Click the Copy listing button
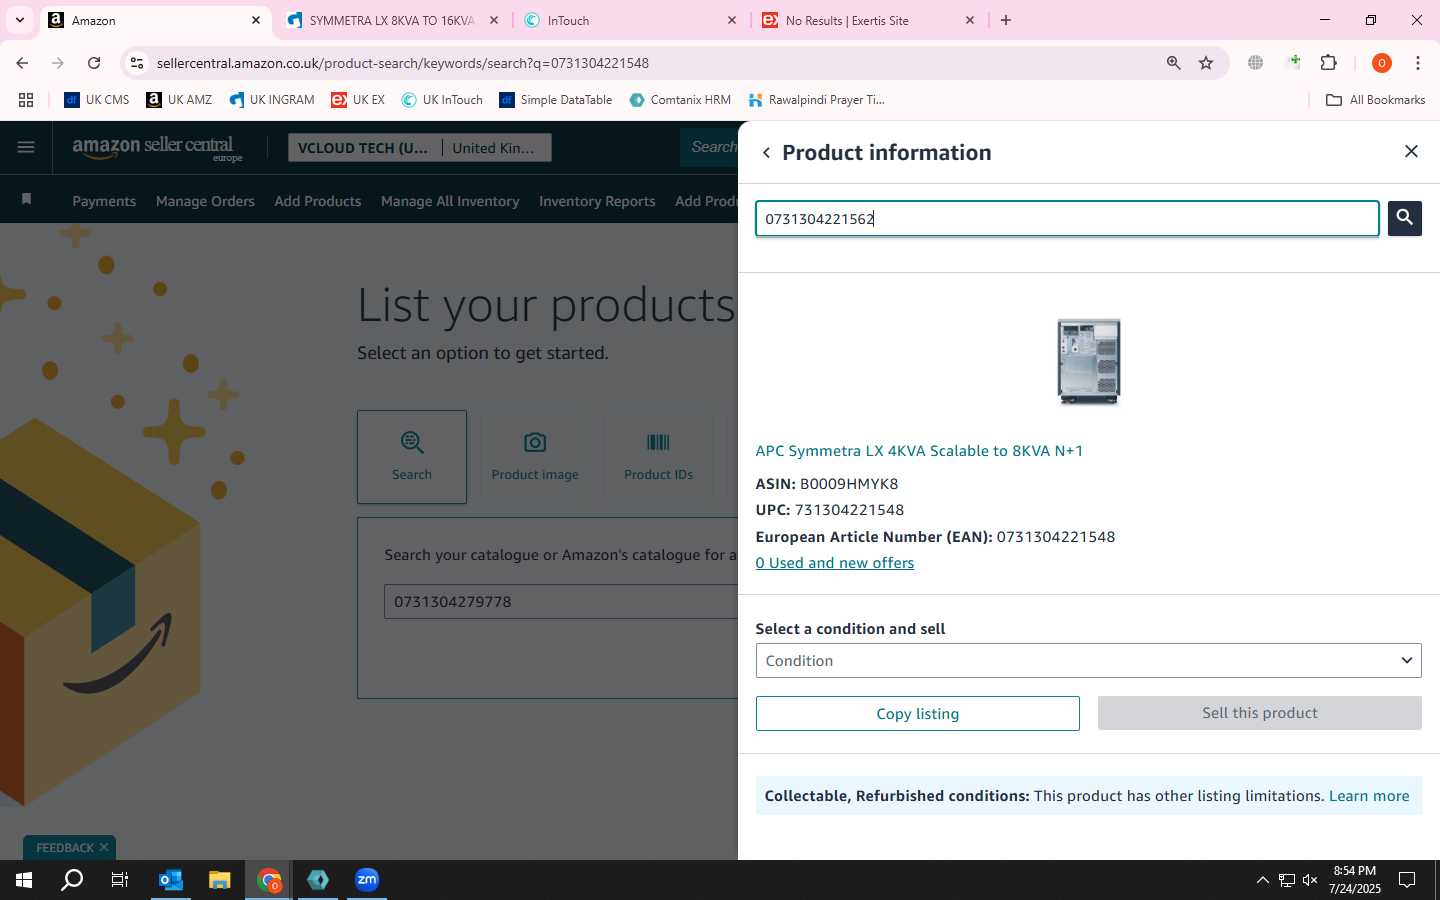The image size is (1440, 900). (918, 714)
